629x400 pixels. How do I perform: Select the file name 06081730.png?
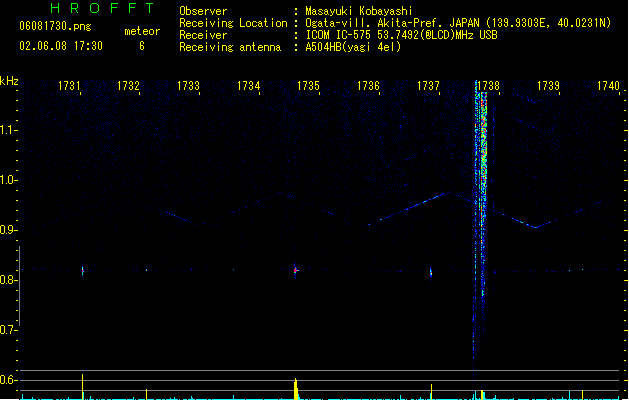[55, 26]
